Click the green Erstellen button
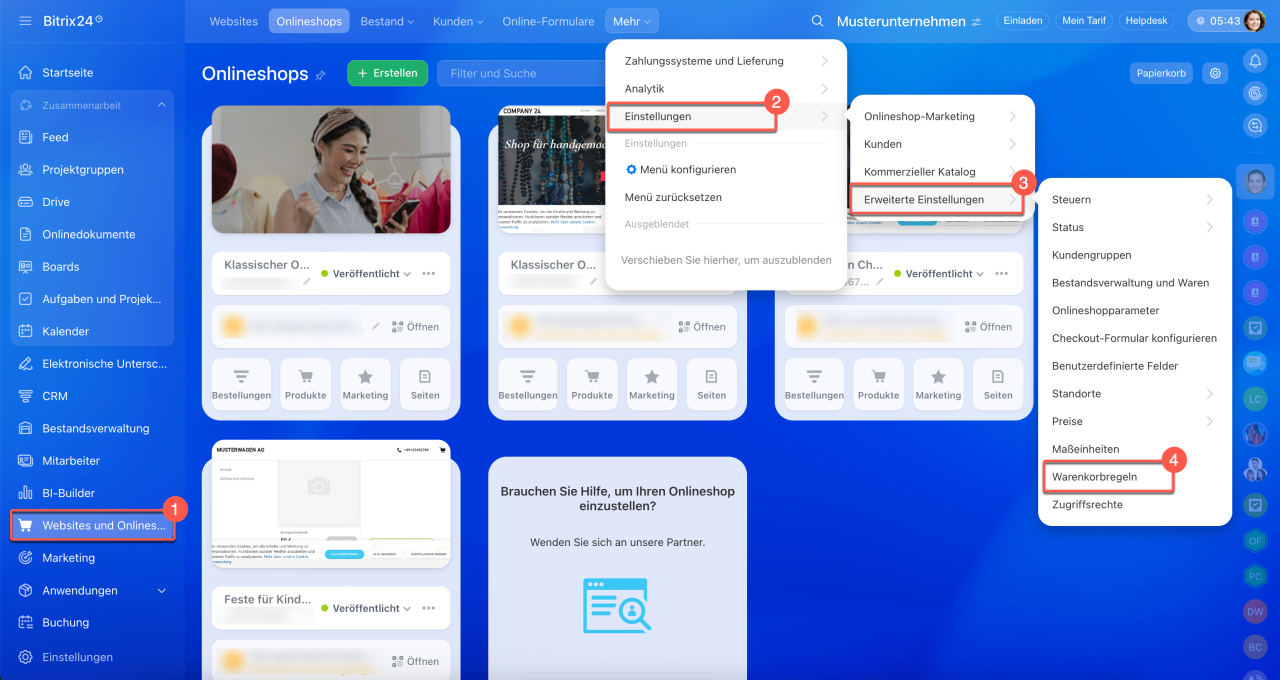 point(388,73)
